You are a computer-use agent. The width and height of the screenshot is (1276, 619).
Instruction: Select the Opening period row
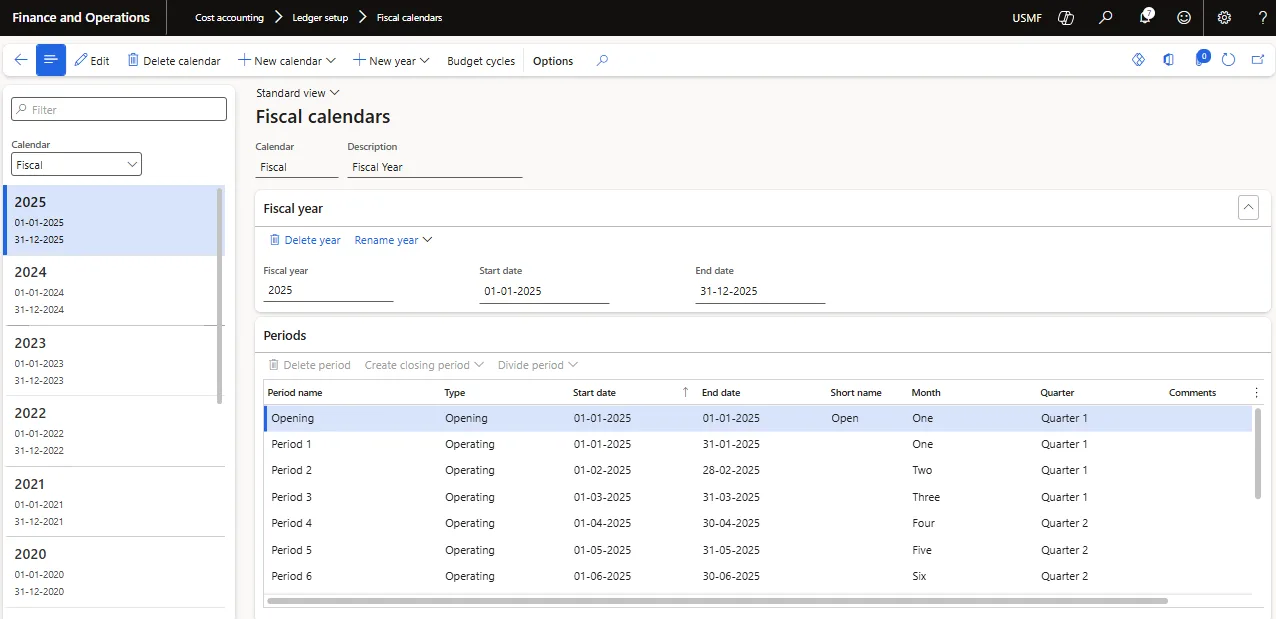pyautogui.click(x=758, y=418)
